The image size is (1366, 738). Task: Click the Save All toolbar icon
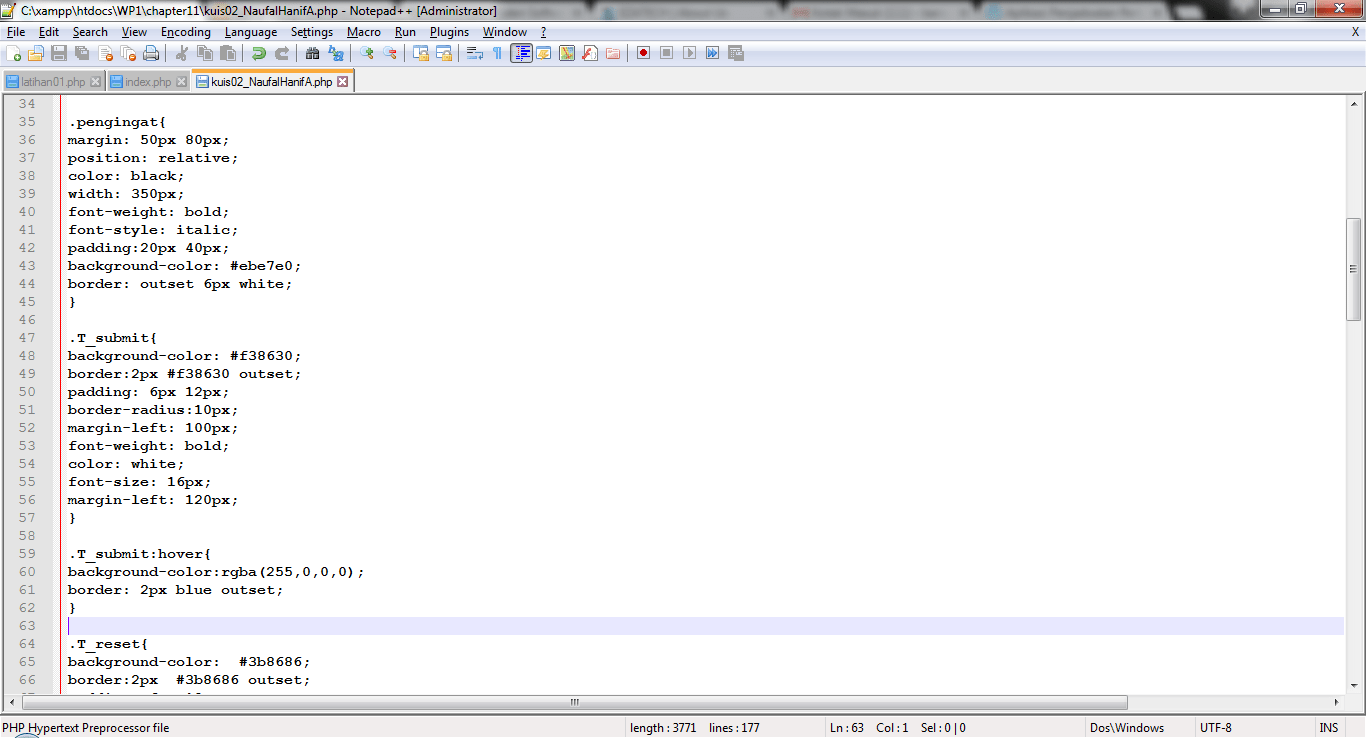pyautogui.click(x=82, y=53)
